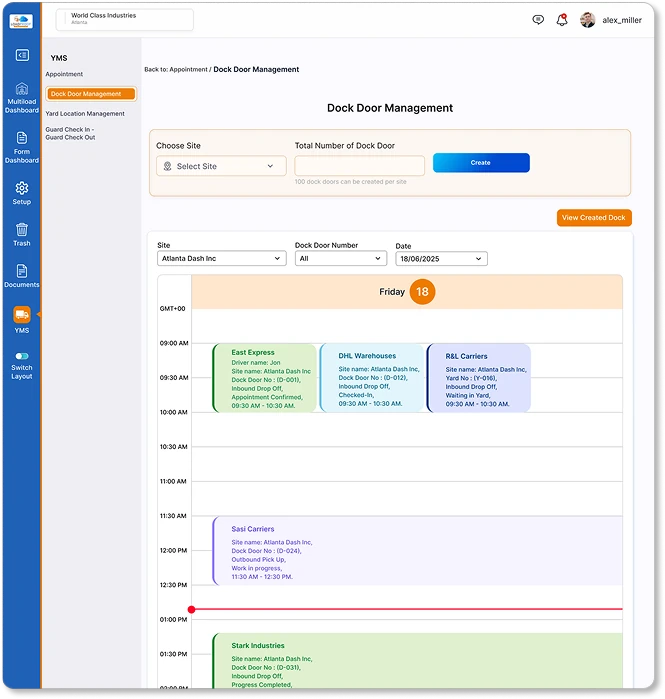Click the Friday day header text

coord(392,292)
